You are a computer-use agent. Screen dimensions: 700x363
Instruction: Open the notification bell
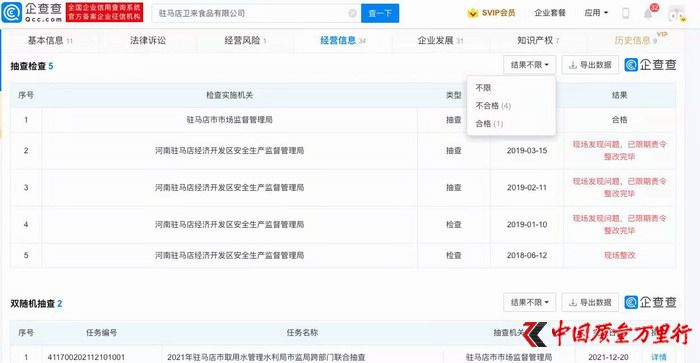tap(648, 13)
